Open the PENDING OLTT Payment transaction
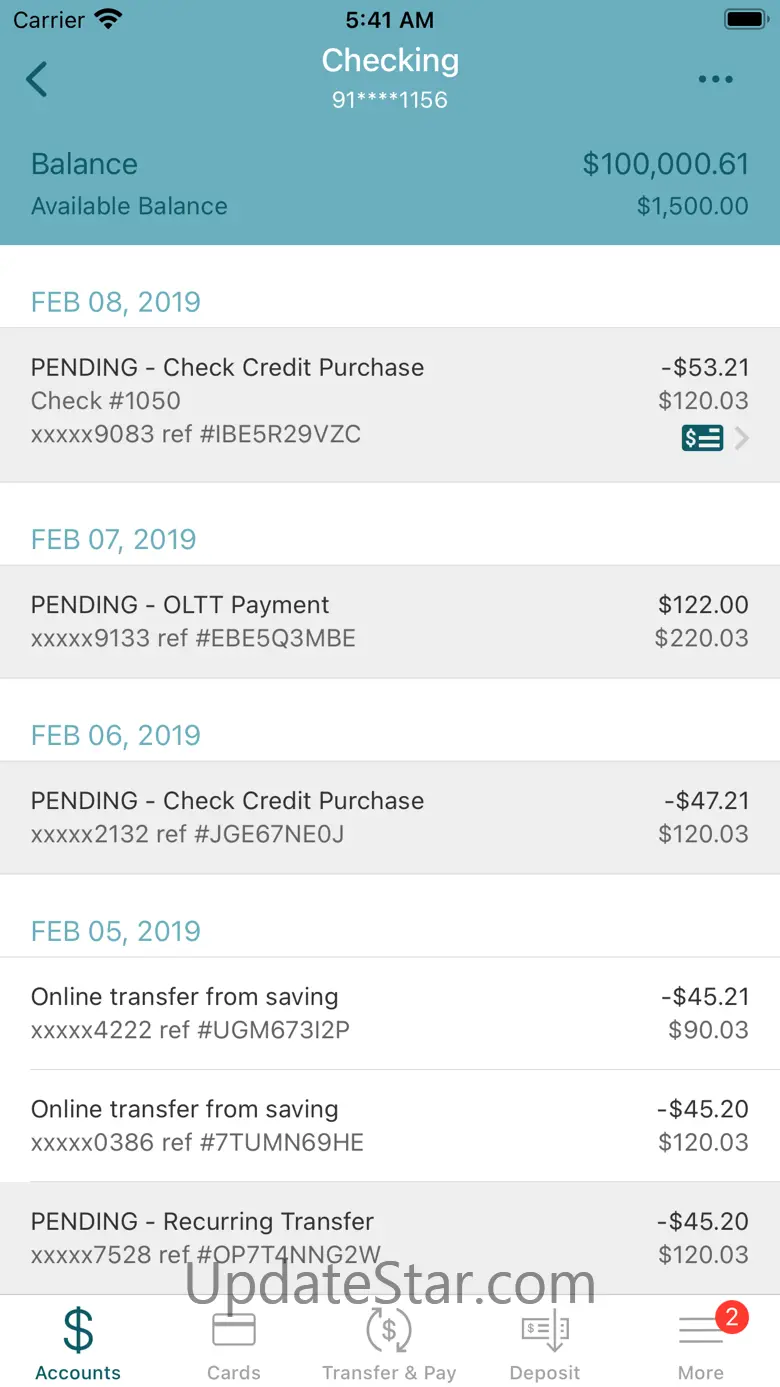780x1387 pixels. pyautogui.click(x=390, y=621)
